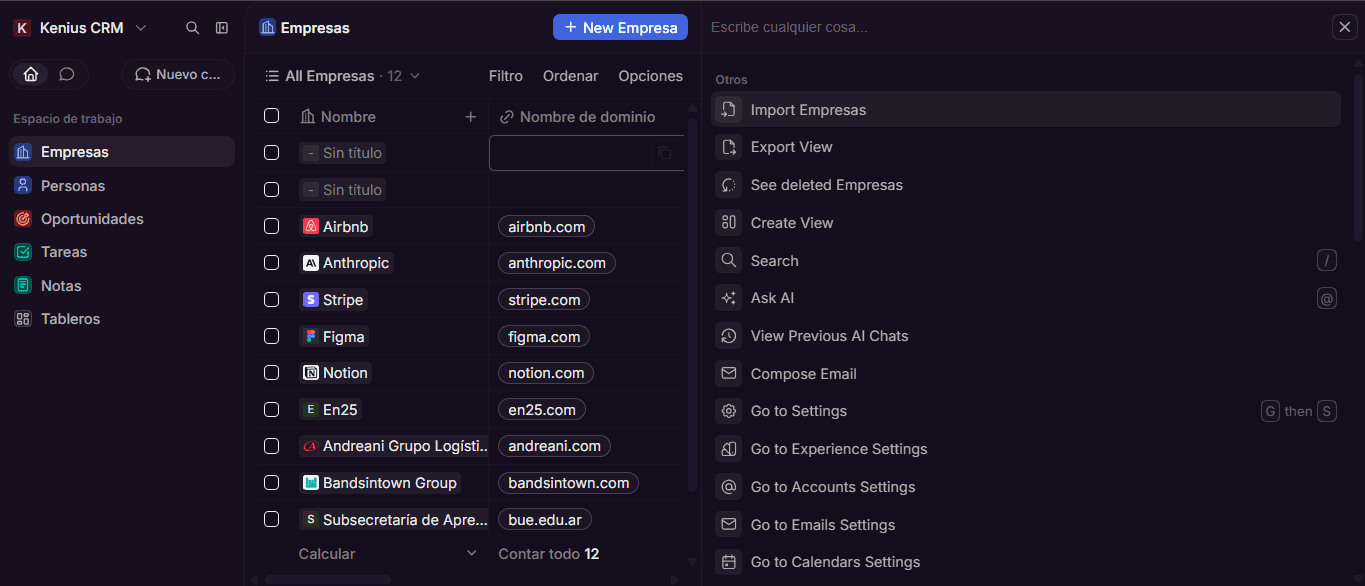Click the Anthropic logo icon
Image resolution: width=1365 pixels, height=586 pixels.
tap(310, 263)
